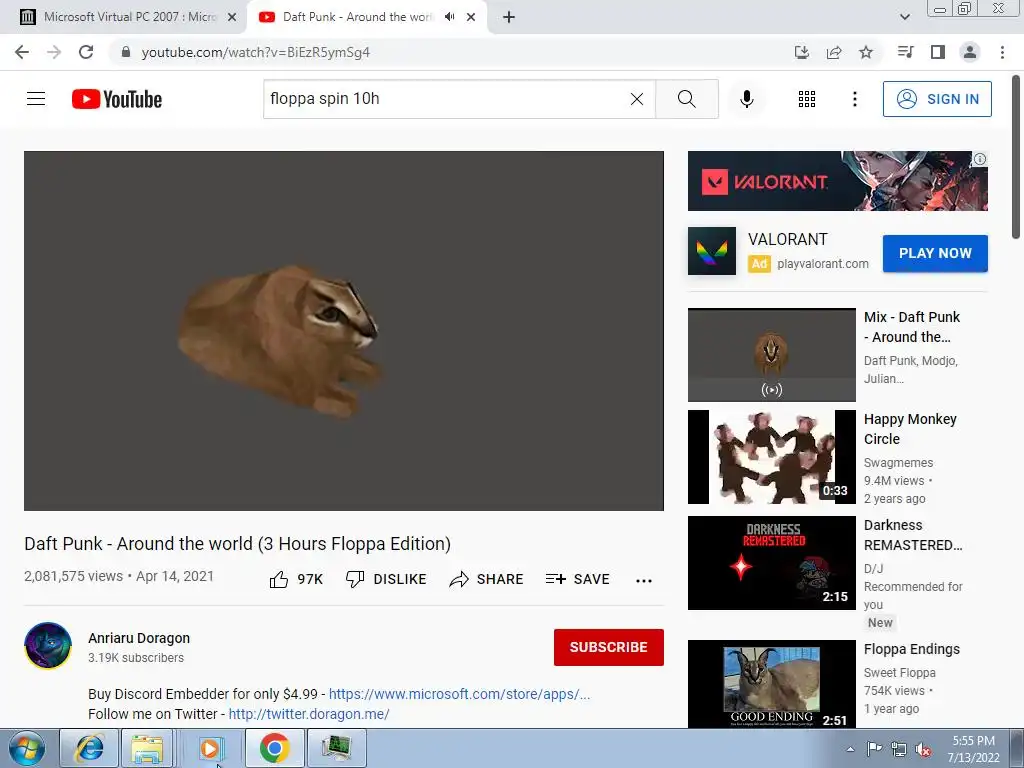
Task: Open the Action Center flag icon
Action: point(874,749)
